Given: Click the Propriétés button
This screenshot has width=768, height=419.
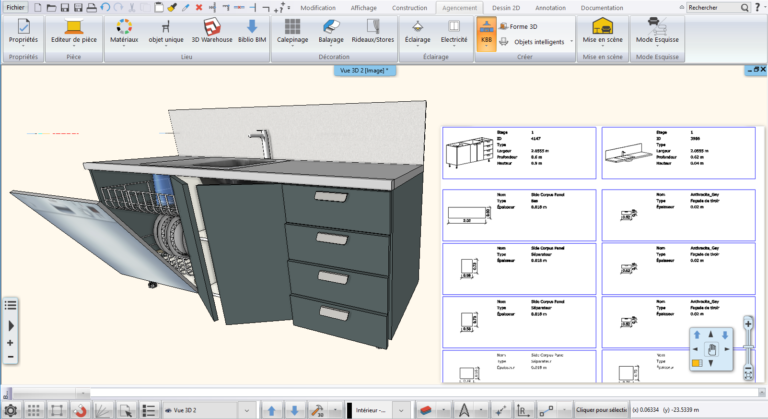Looking at the screenshot, I should 23,31.
